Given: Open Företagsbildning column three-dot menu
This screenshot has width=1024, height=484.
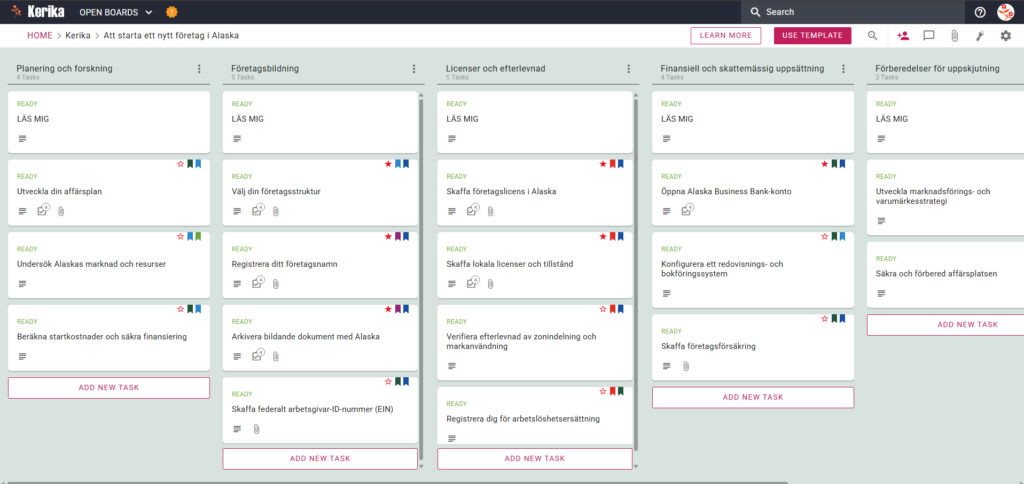Looking at the screenshot, I should (413, 69).
